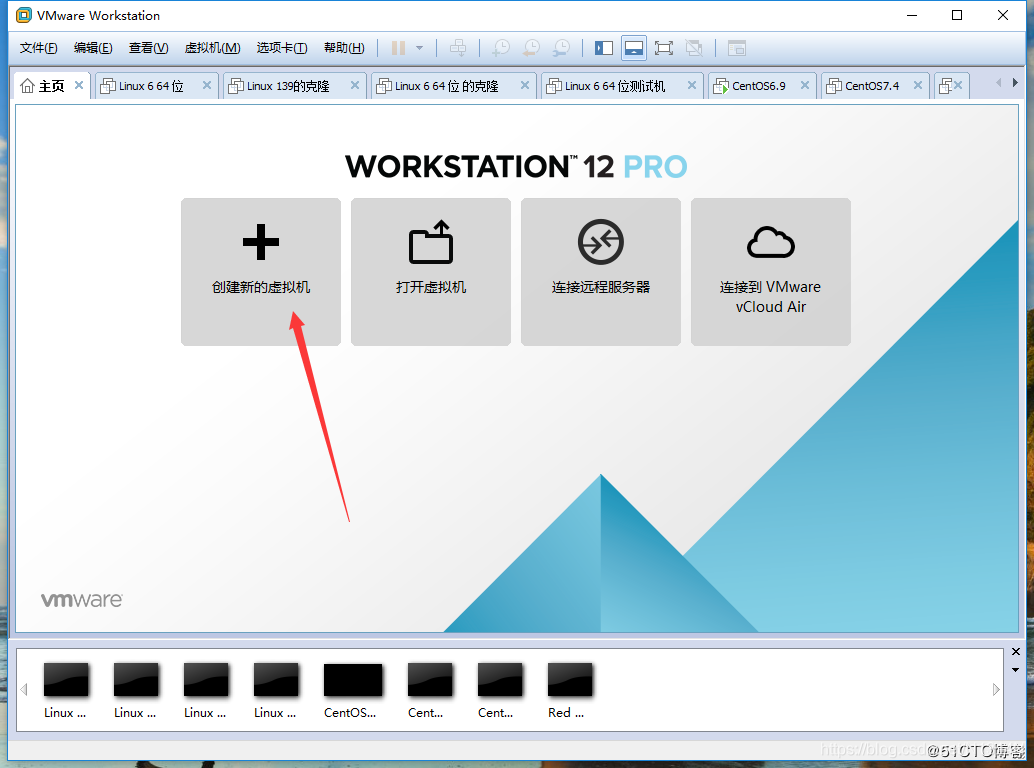The height and width of the screenshot is (768, 1034).
Task: Click the Unity mode toolbar icon
Action: (x=694, y=47)
